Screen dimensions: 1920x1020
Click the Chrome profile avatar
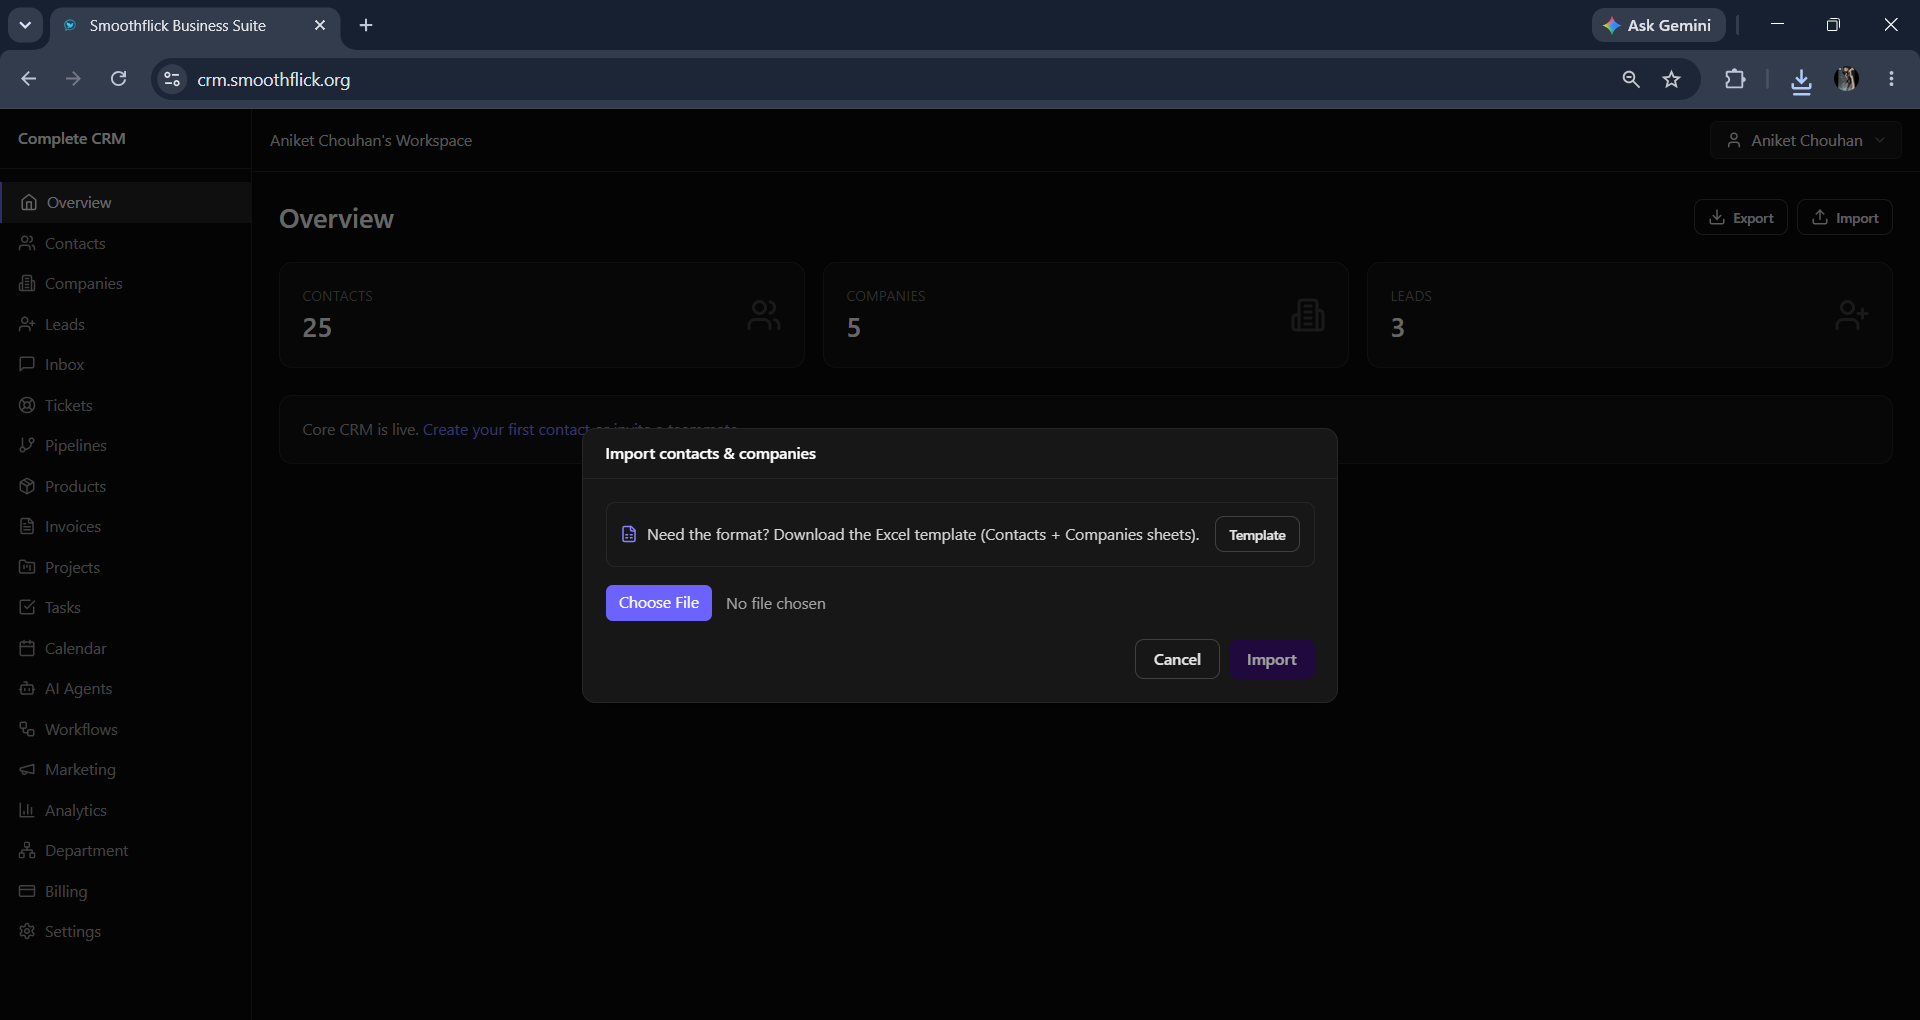[1846, 79]
